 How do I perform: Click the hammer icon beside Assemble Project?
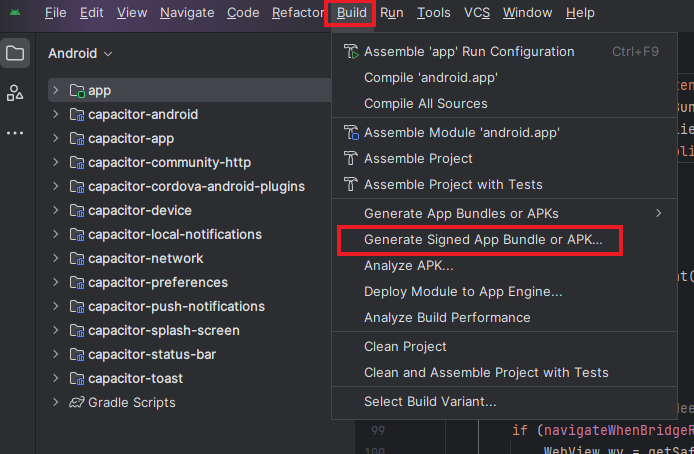coord(350,159)
